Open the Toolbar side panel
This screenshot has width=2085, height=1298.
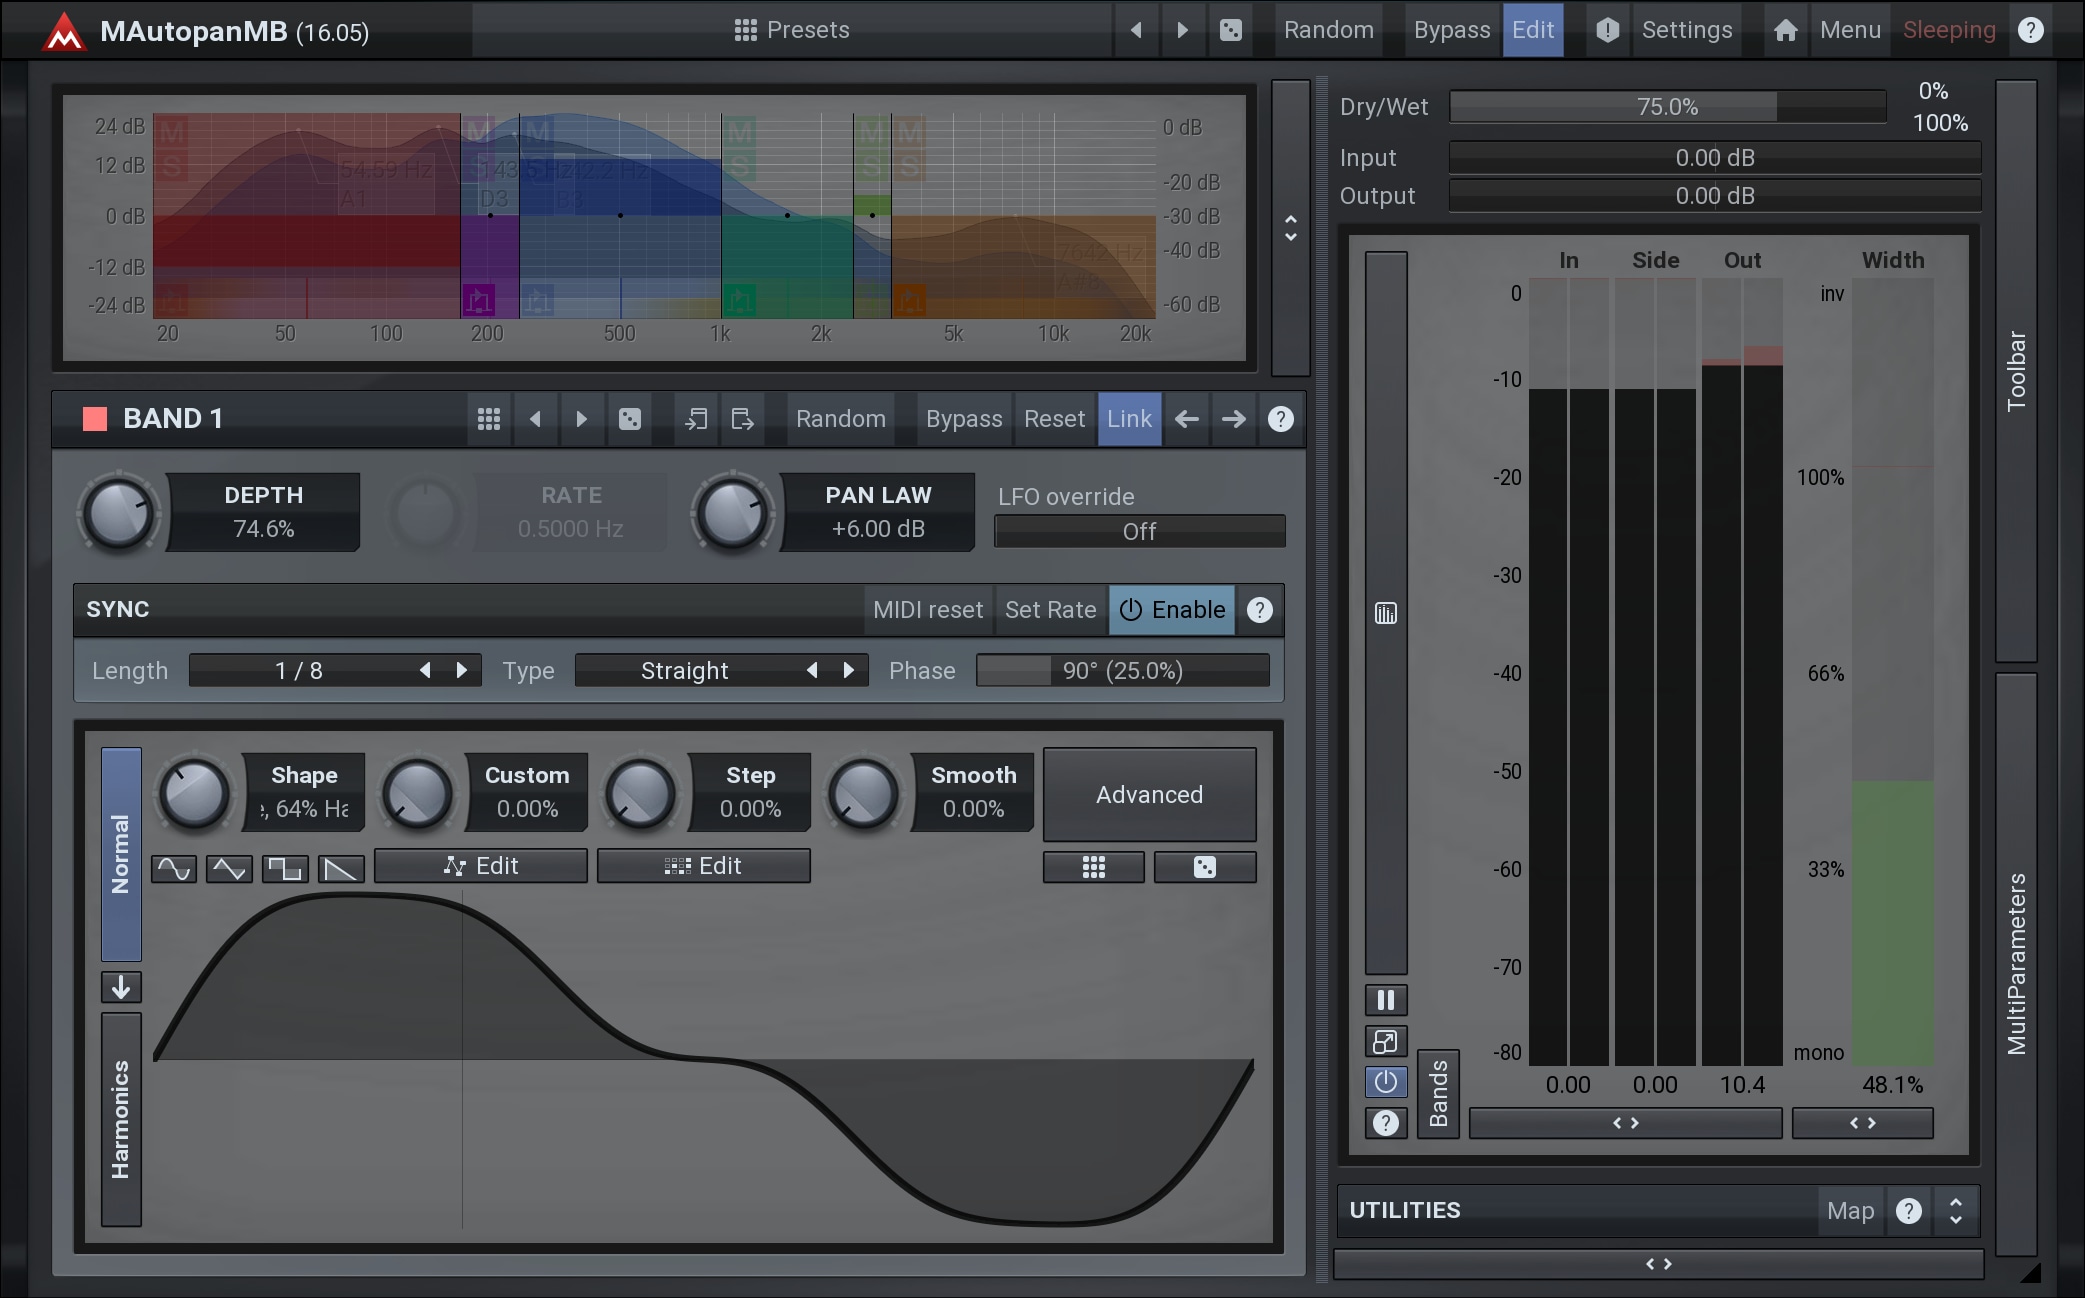[x=2016, y=370]
